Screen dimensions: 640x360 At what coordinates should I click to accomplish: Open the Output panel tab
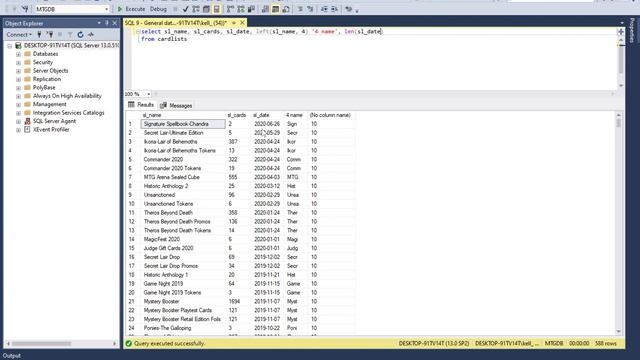[12, 356]
